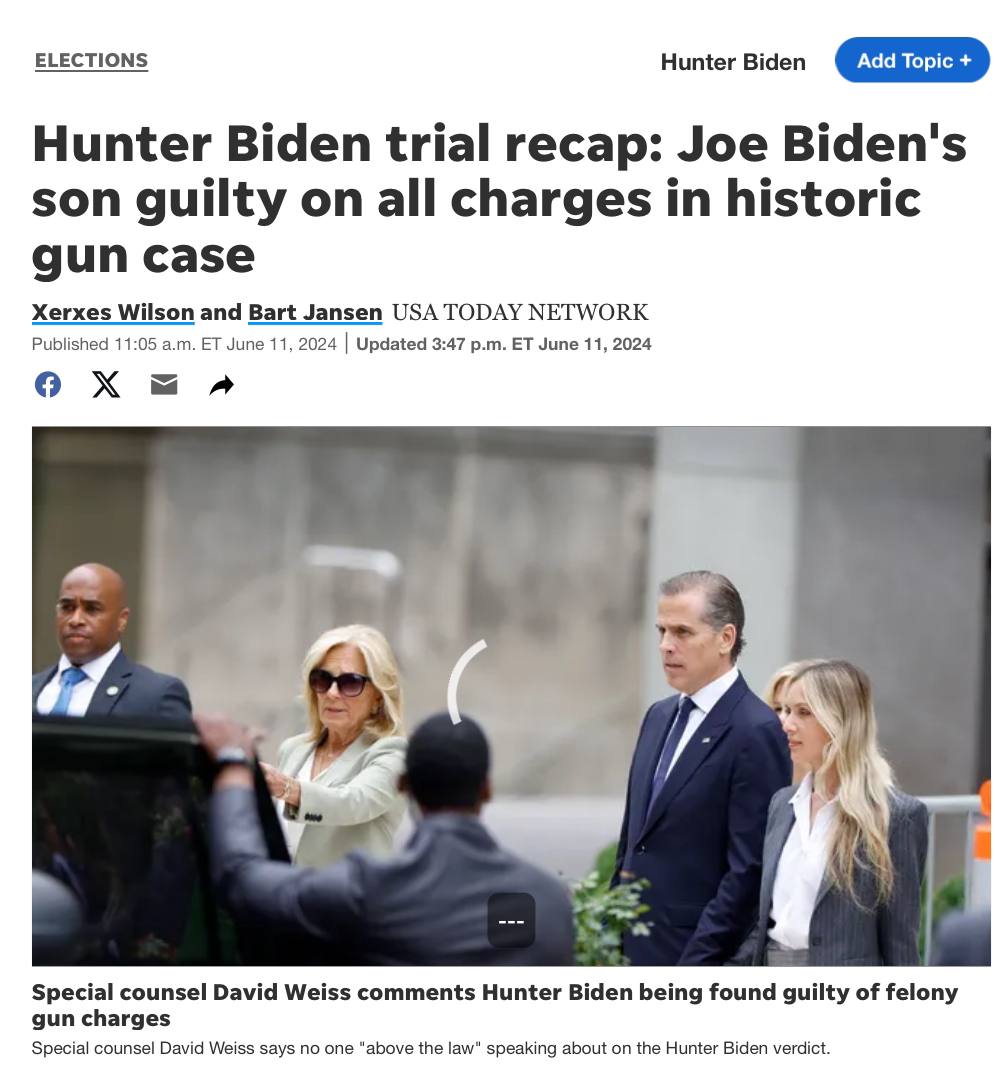Share article on Facebook
Viewport: 995px width, 1068px height.
[48, 385]
